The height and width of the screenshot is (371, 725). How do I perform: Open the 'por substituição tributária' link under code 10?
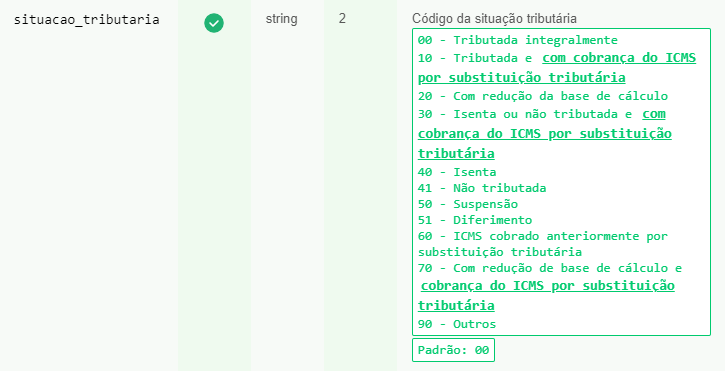522,77
